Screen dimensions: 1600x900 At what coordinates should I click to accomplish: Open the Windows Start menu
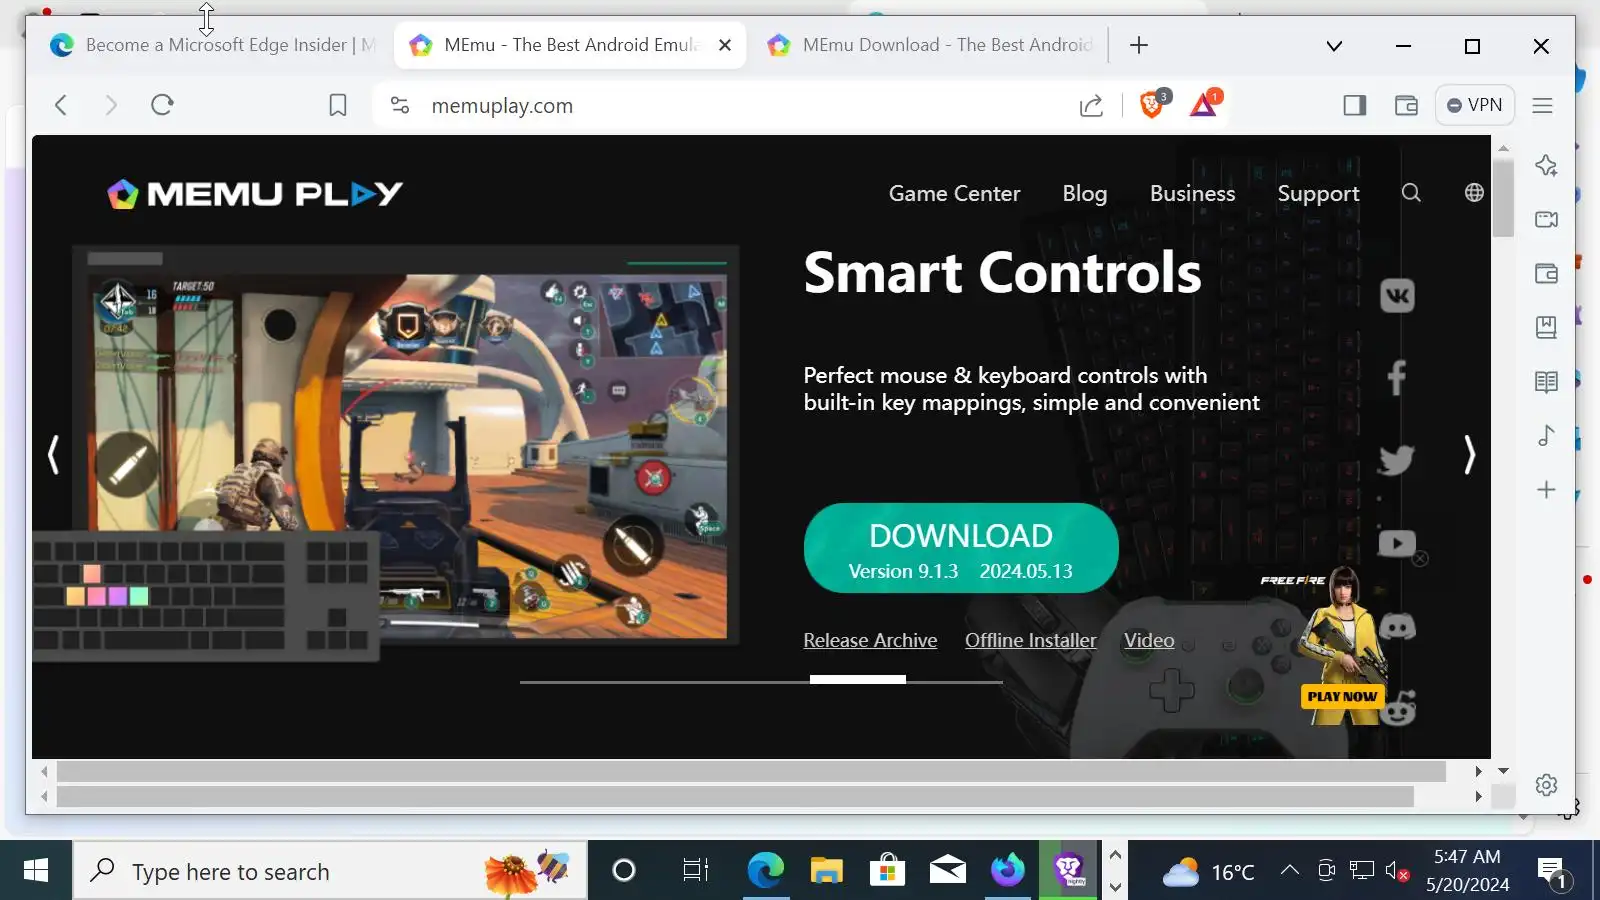pos(35,871)
